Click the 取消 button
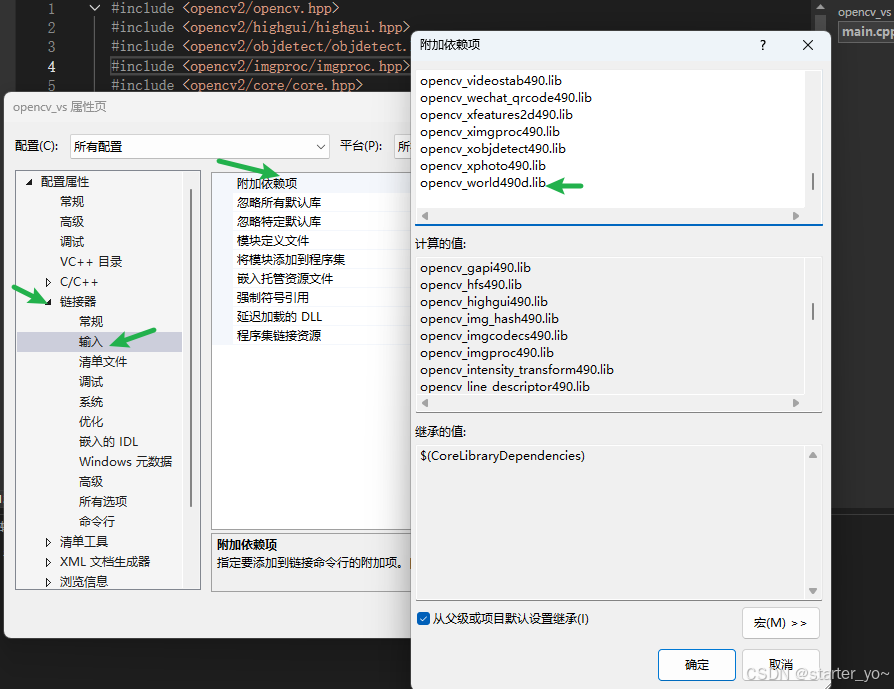Image resolution: width=894 pixels, height=689 pixels. tap(781, 664)
